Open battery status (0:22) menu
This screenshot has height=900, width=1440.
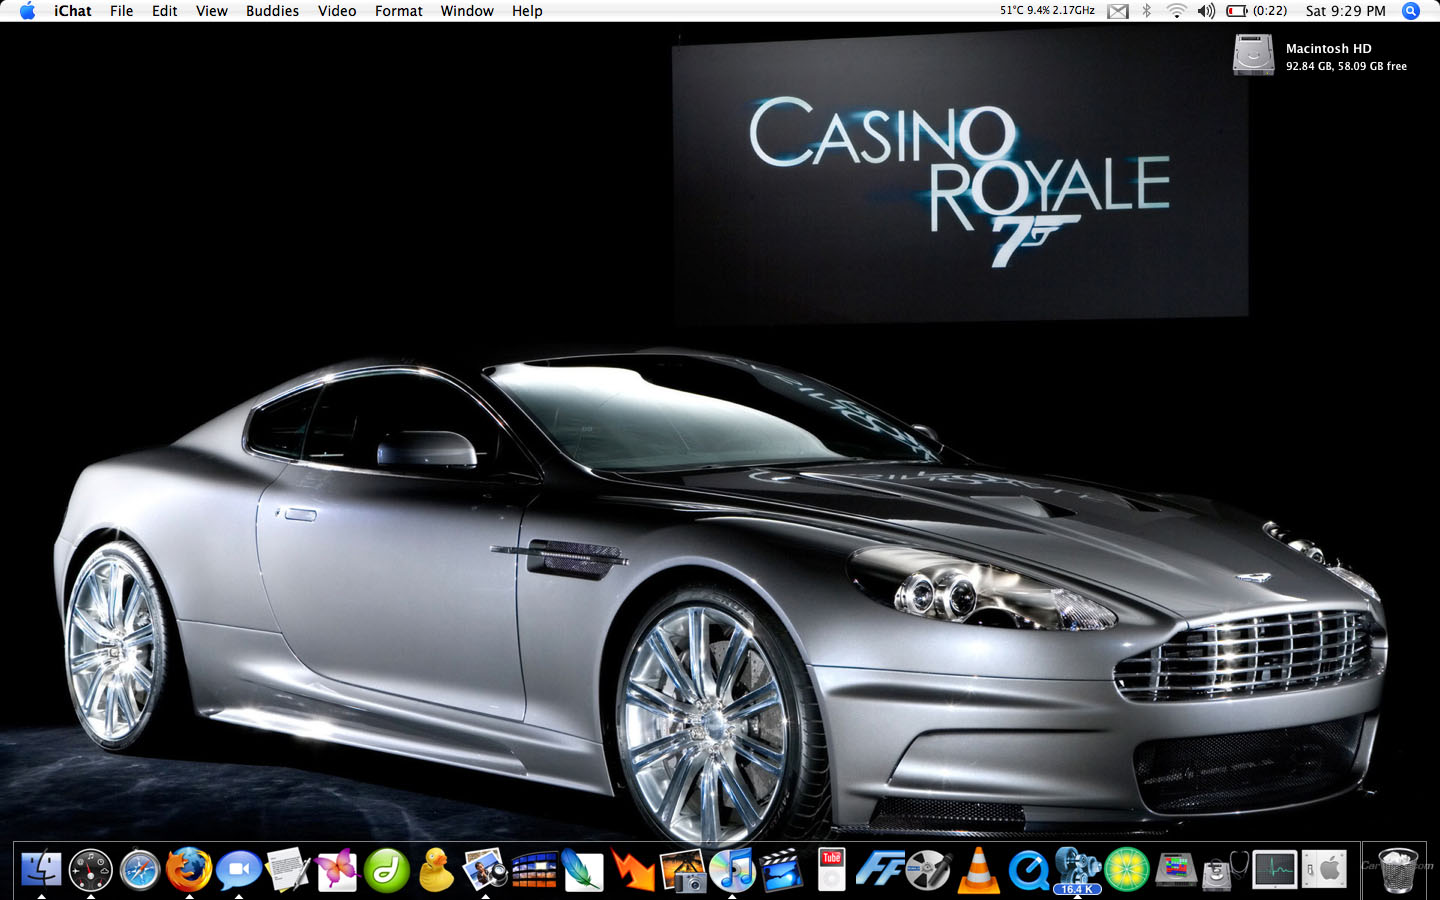[x=1257, y=11]
